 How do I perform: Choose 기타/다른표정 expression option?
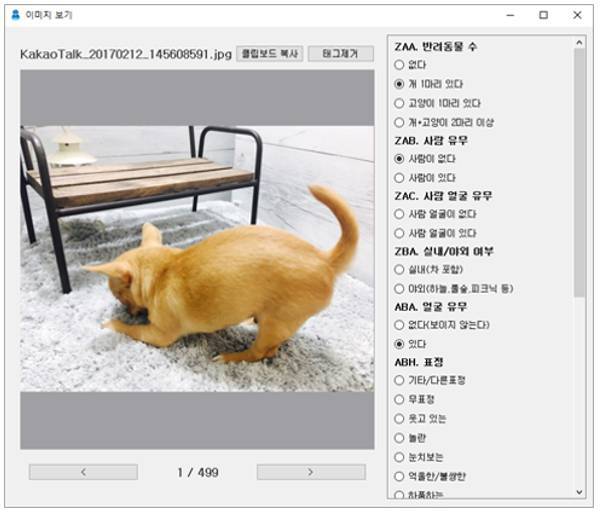tap(430, 380)
